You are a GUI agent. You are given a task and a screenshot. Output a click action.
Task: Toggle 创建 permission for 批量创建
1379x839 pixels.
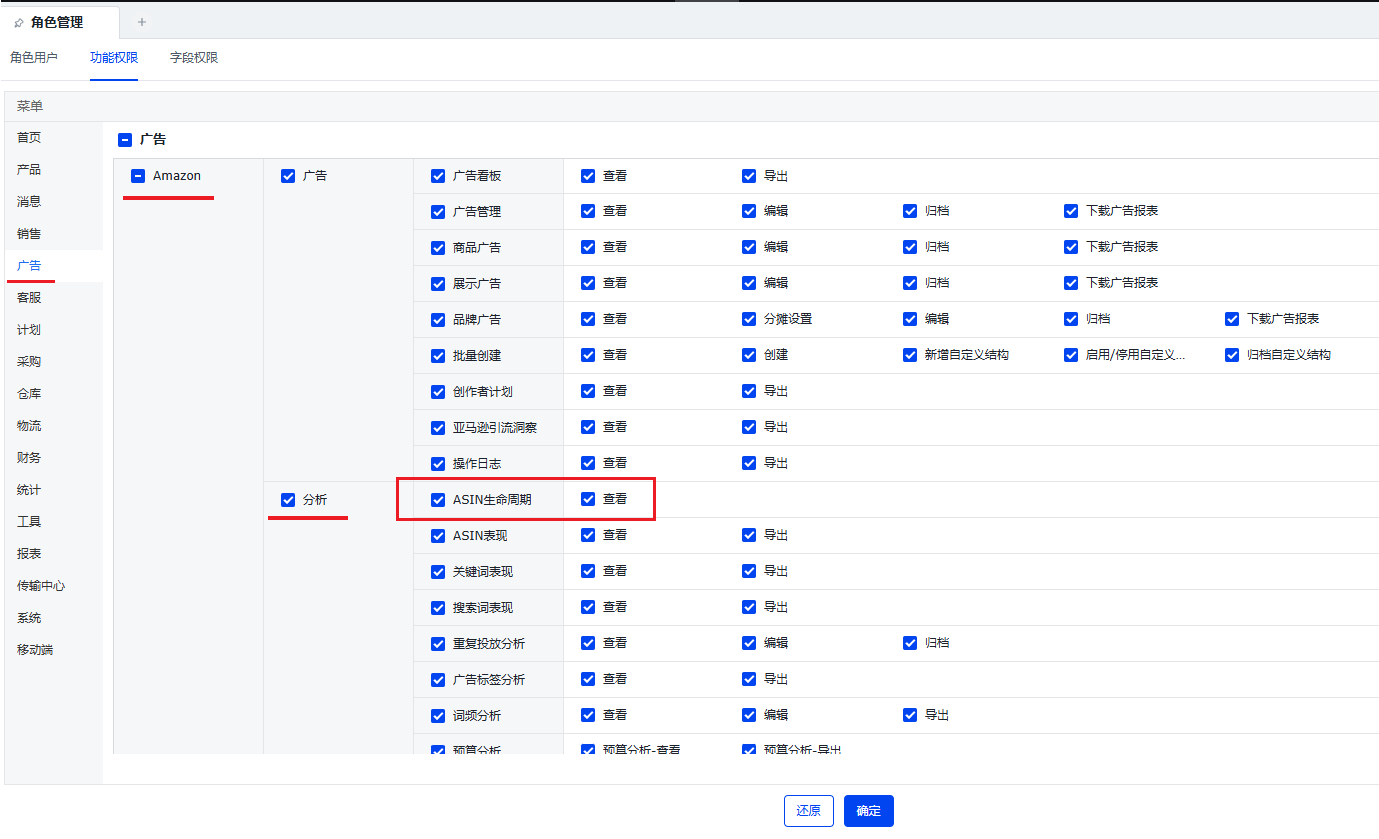pos(749,355)
